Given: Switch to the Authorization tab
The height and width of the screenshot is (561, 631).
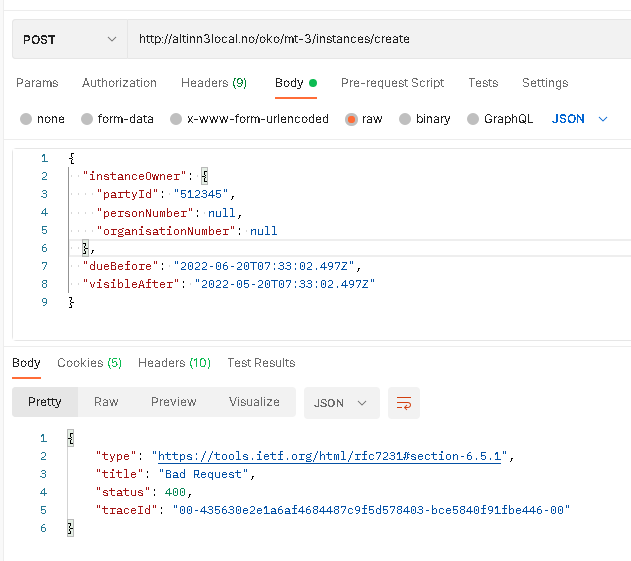Looking at the screenshot, I should click(119, 83).
